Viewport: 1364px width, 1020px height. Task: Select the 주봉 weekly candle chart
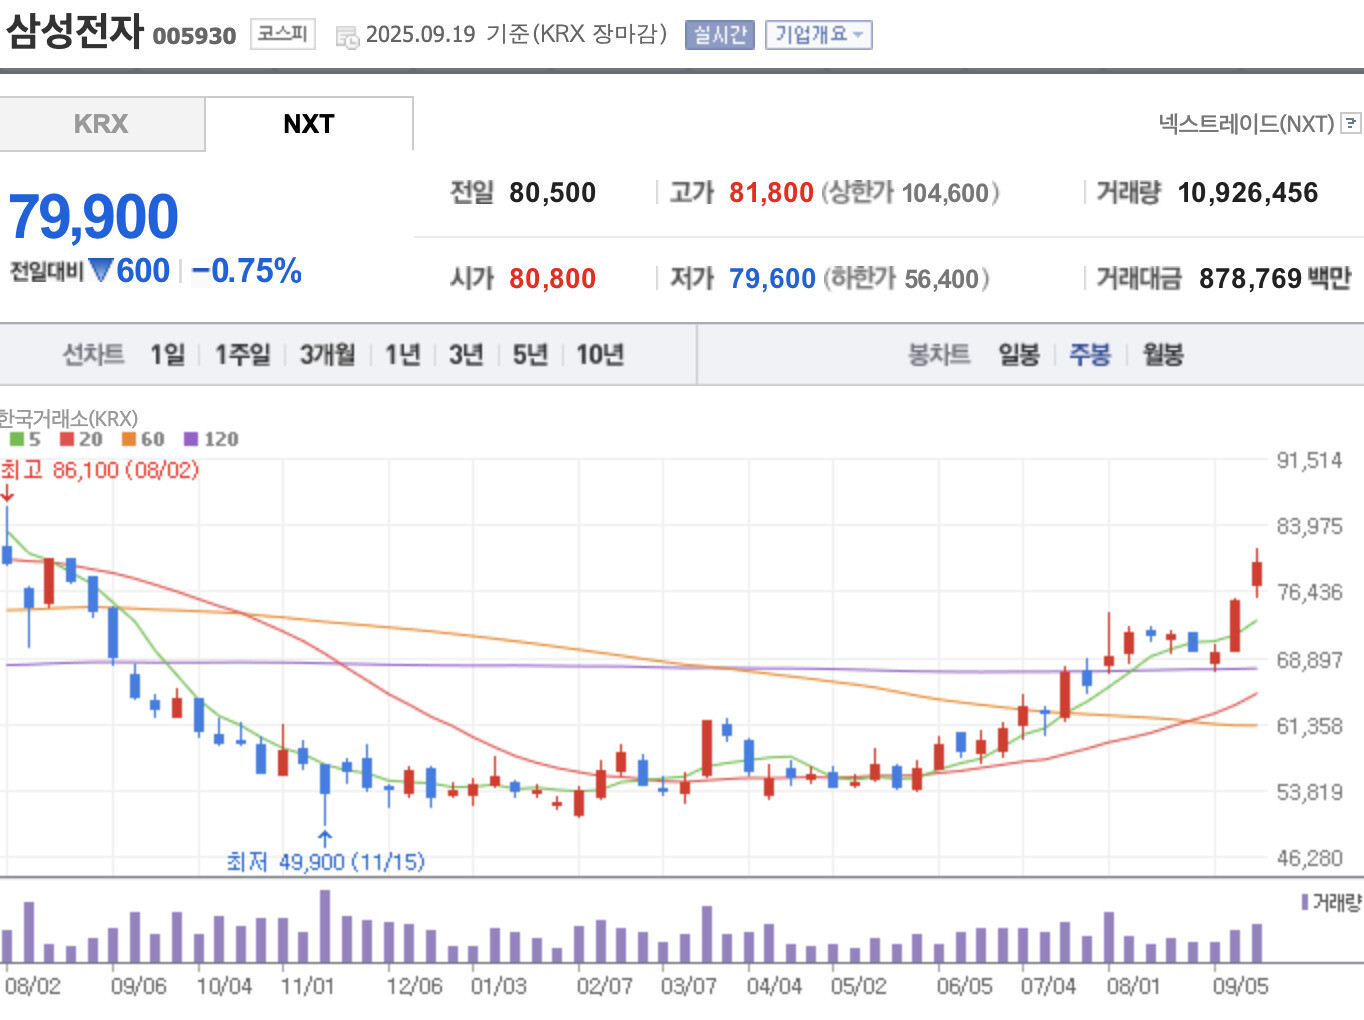1090,355
